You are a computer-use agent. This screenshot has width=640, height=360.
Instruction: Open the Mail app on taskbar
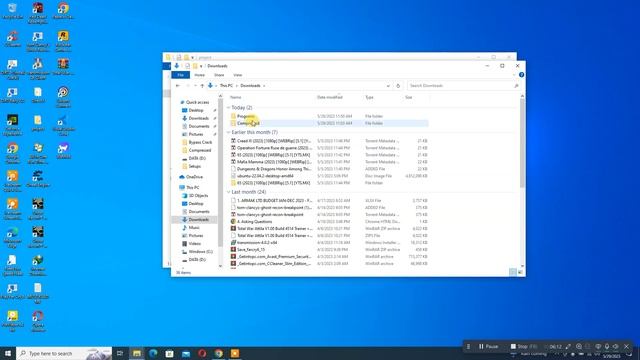[186, 353]
